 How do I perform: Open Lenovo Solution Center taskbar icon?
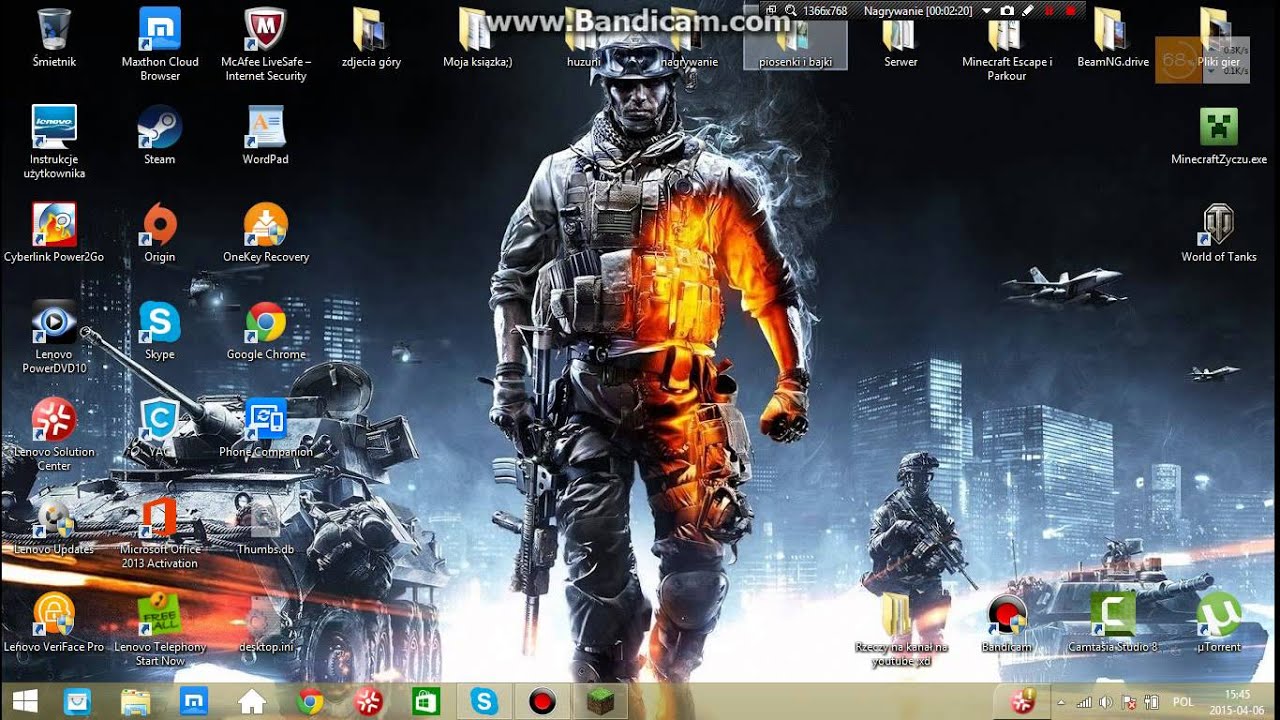click(368, 701)
